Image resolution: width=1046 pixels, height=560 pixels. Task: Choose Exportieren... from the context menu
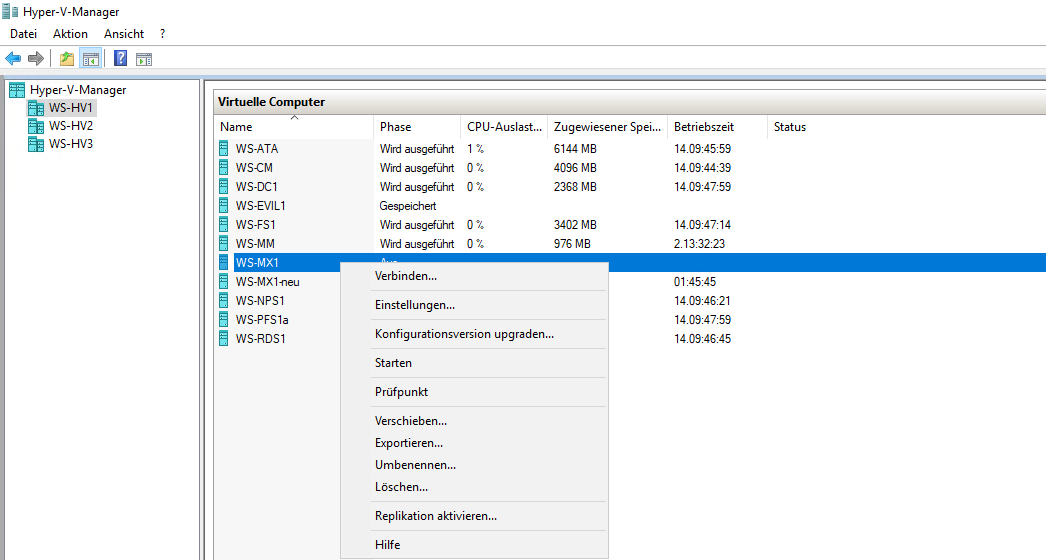474,443
